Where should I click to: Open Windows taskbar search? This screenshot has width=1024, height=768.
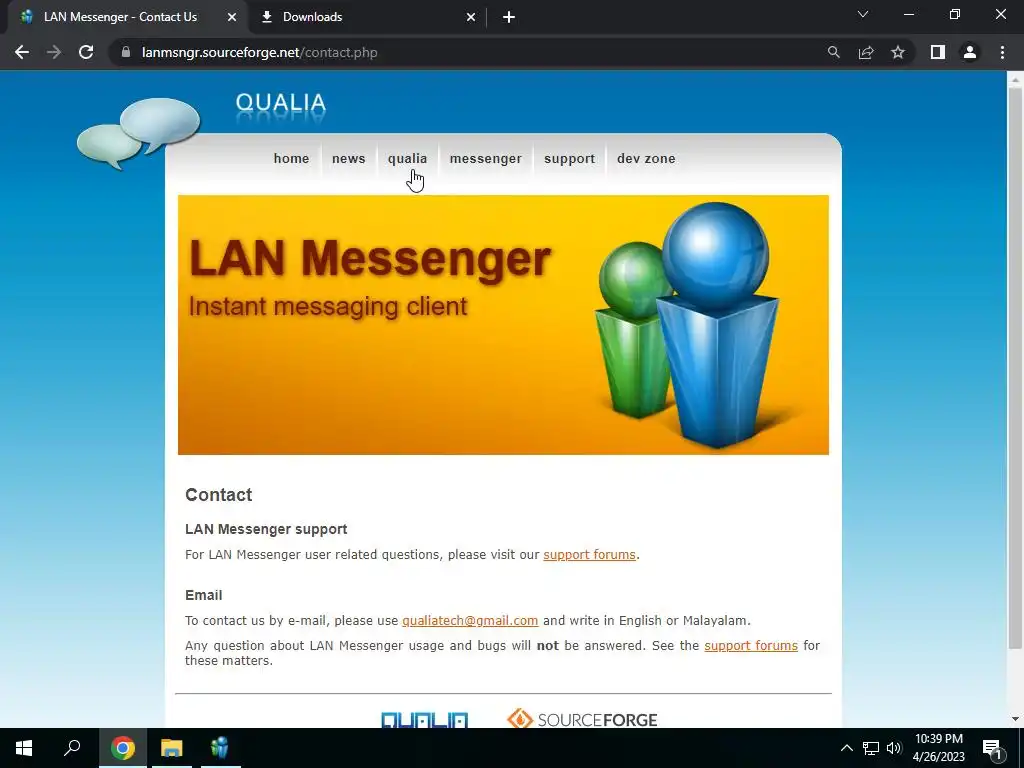[x=72, y=748]
